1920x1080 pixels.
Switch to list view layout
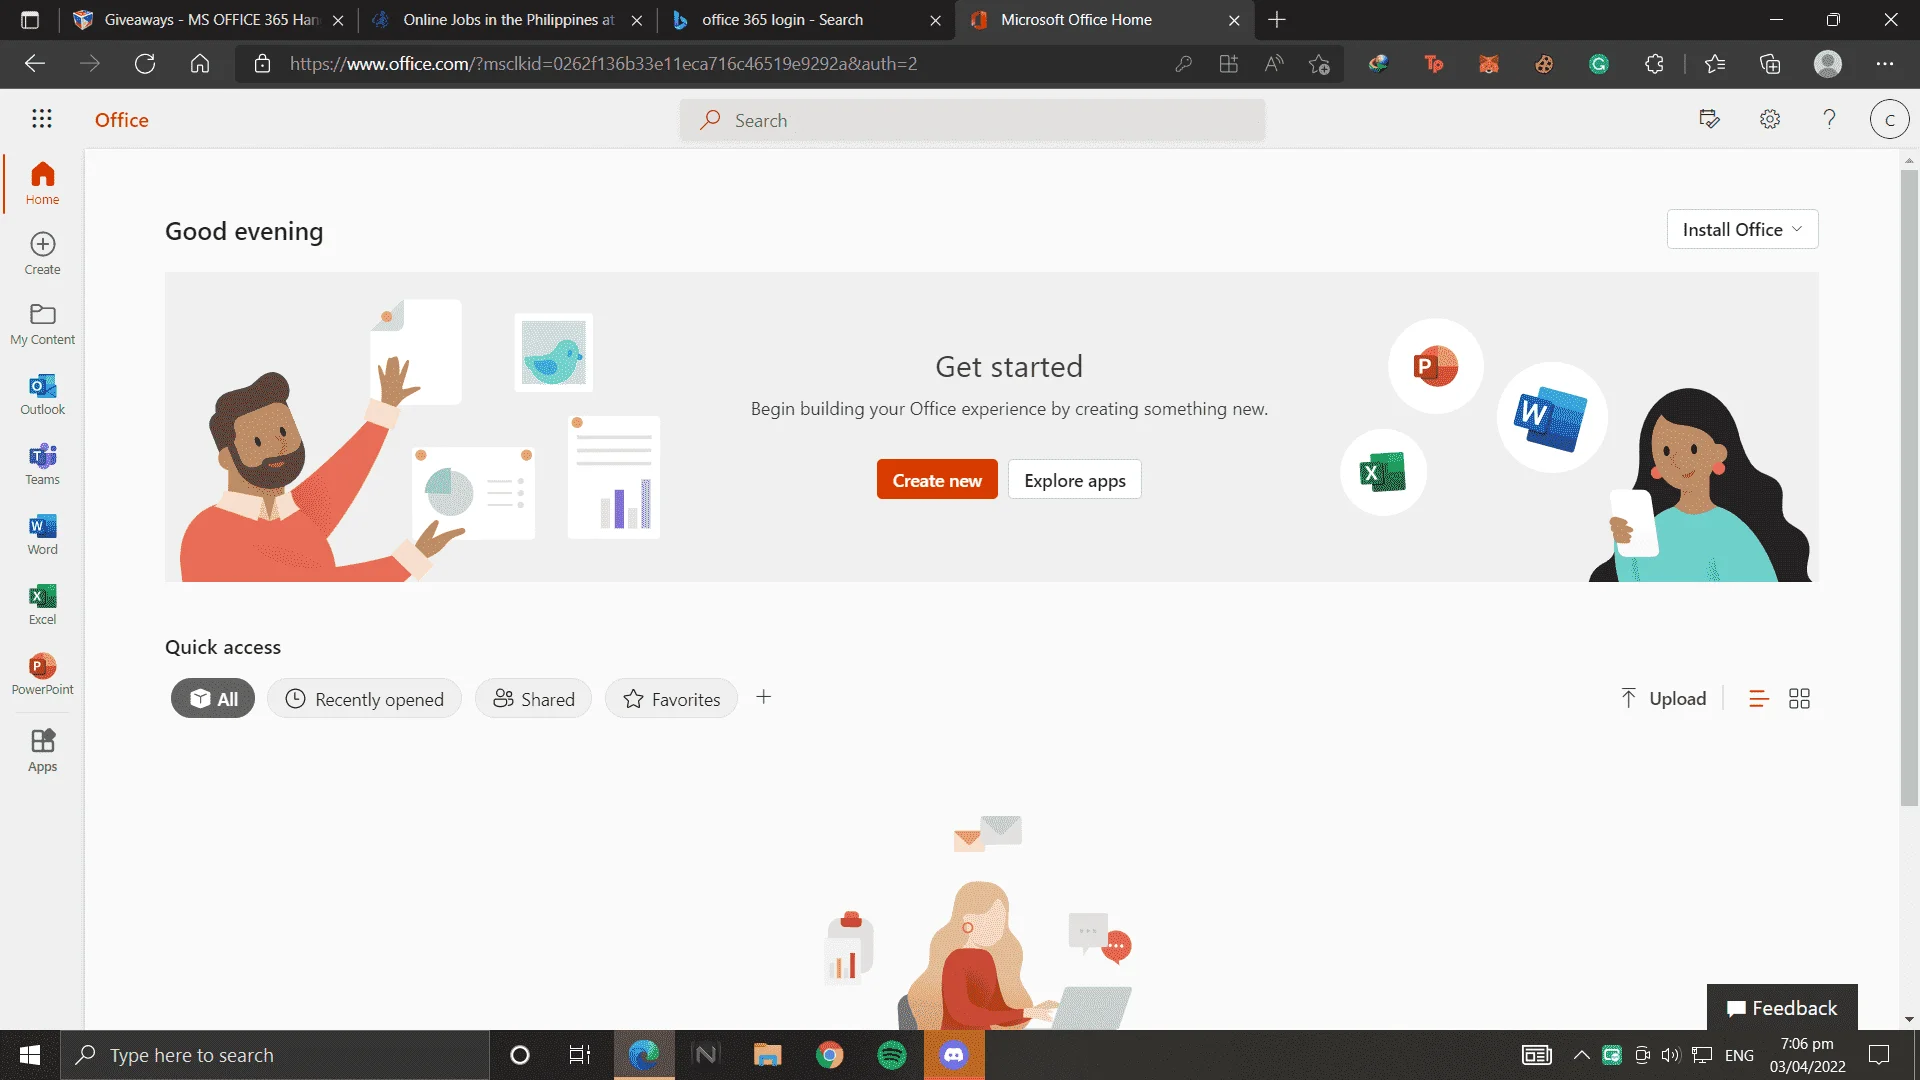[x=1759, y=699]
